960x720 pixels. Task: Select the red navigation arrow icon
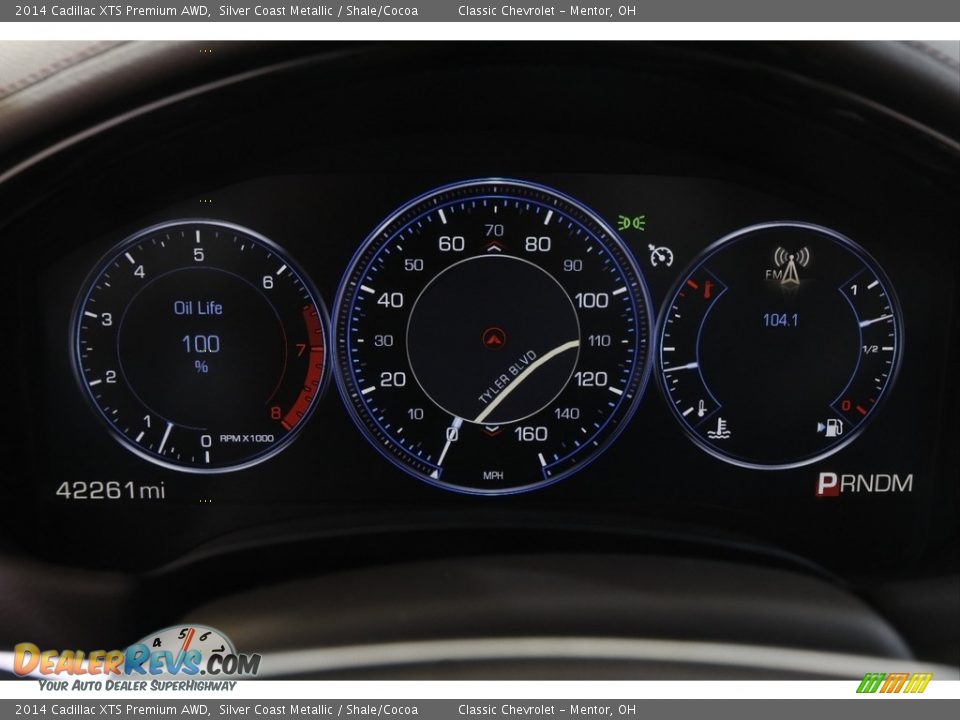click(x=493, y=338)
